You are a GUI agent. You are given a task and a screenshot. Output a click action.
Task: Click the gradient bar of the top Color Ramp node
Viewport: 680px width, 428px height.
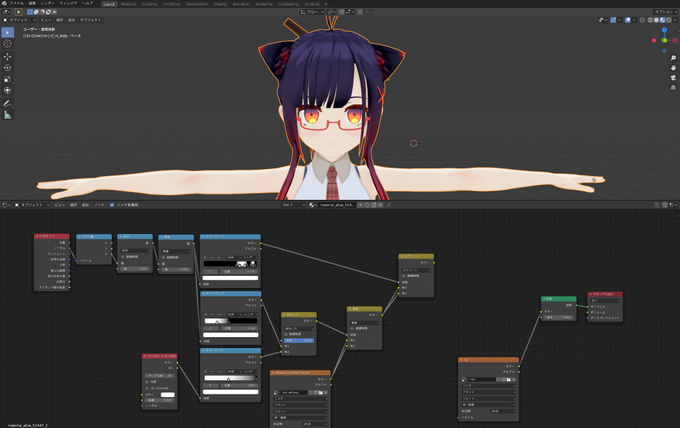tap(230, 264)
